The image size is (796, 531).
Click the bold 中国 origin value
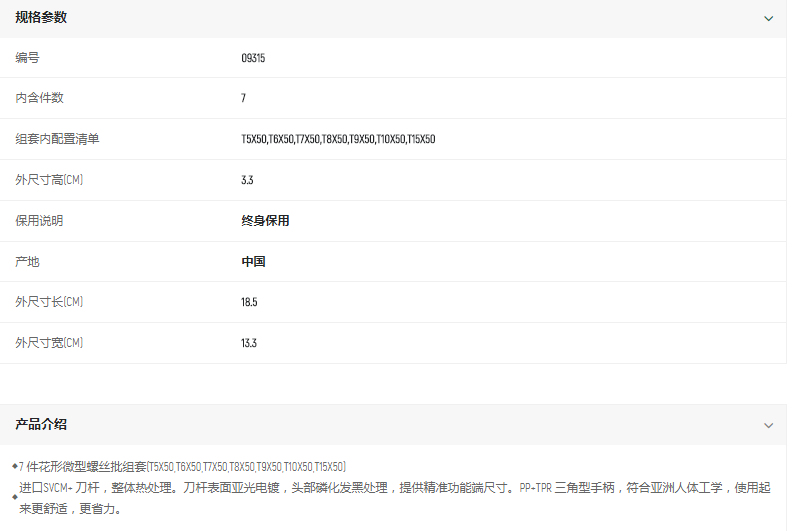[253, 262]
